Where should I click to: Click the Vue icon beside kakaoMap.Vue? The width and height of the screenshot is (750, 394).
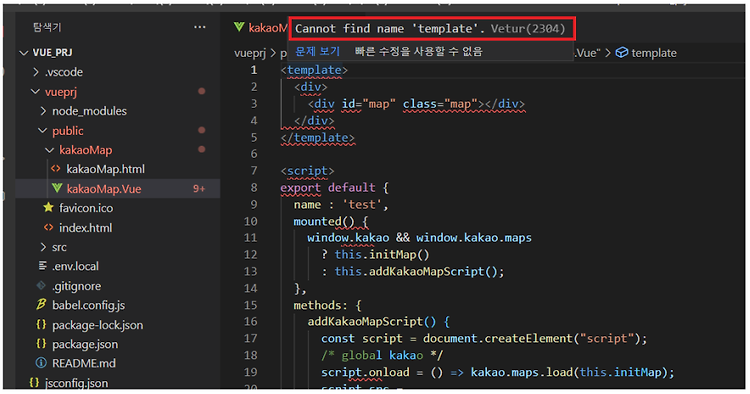pos(57,188)
